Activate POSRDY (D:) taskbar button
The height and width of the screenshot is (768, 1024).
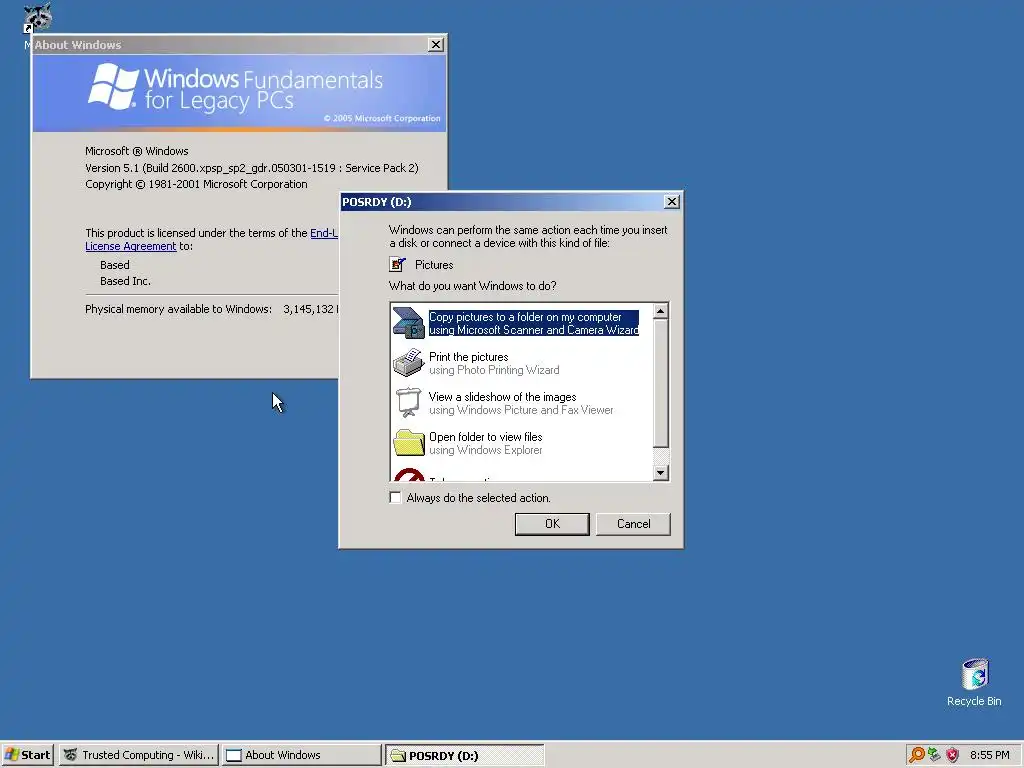click(x=464, y=755)
